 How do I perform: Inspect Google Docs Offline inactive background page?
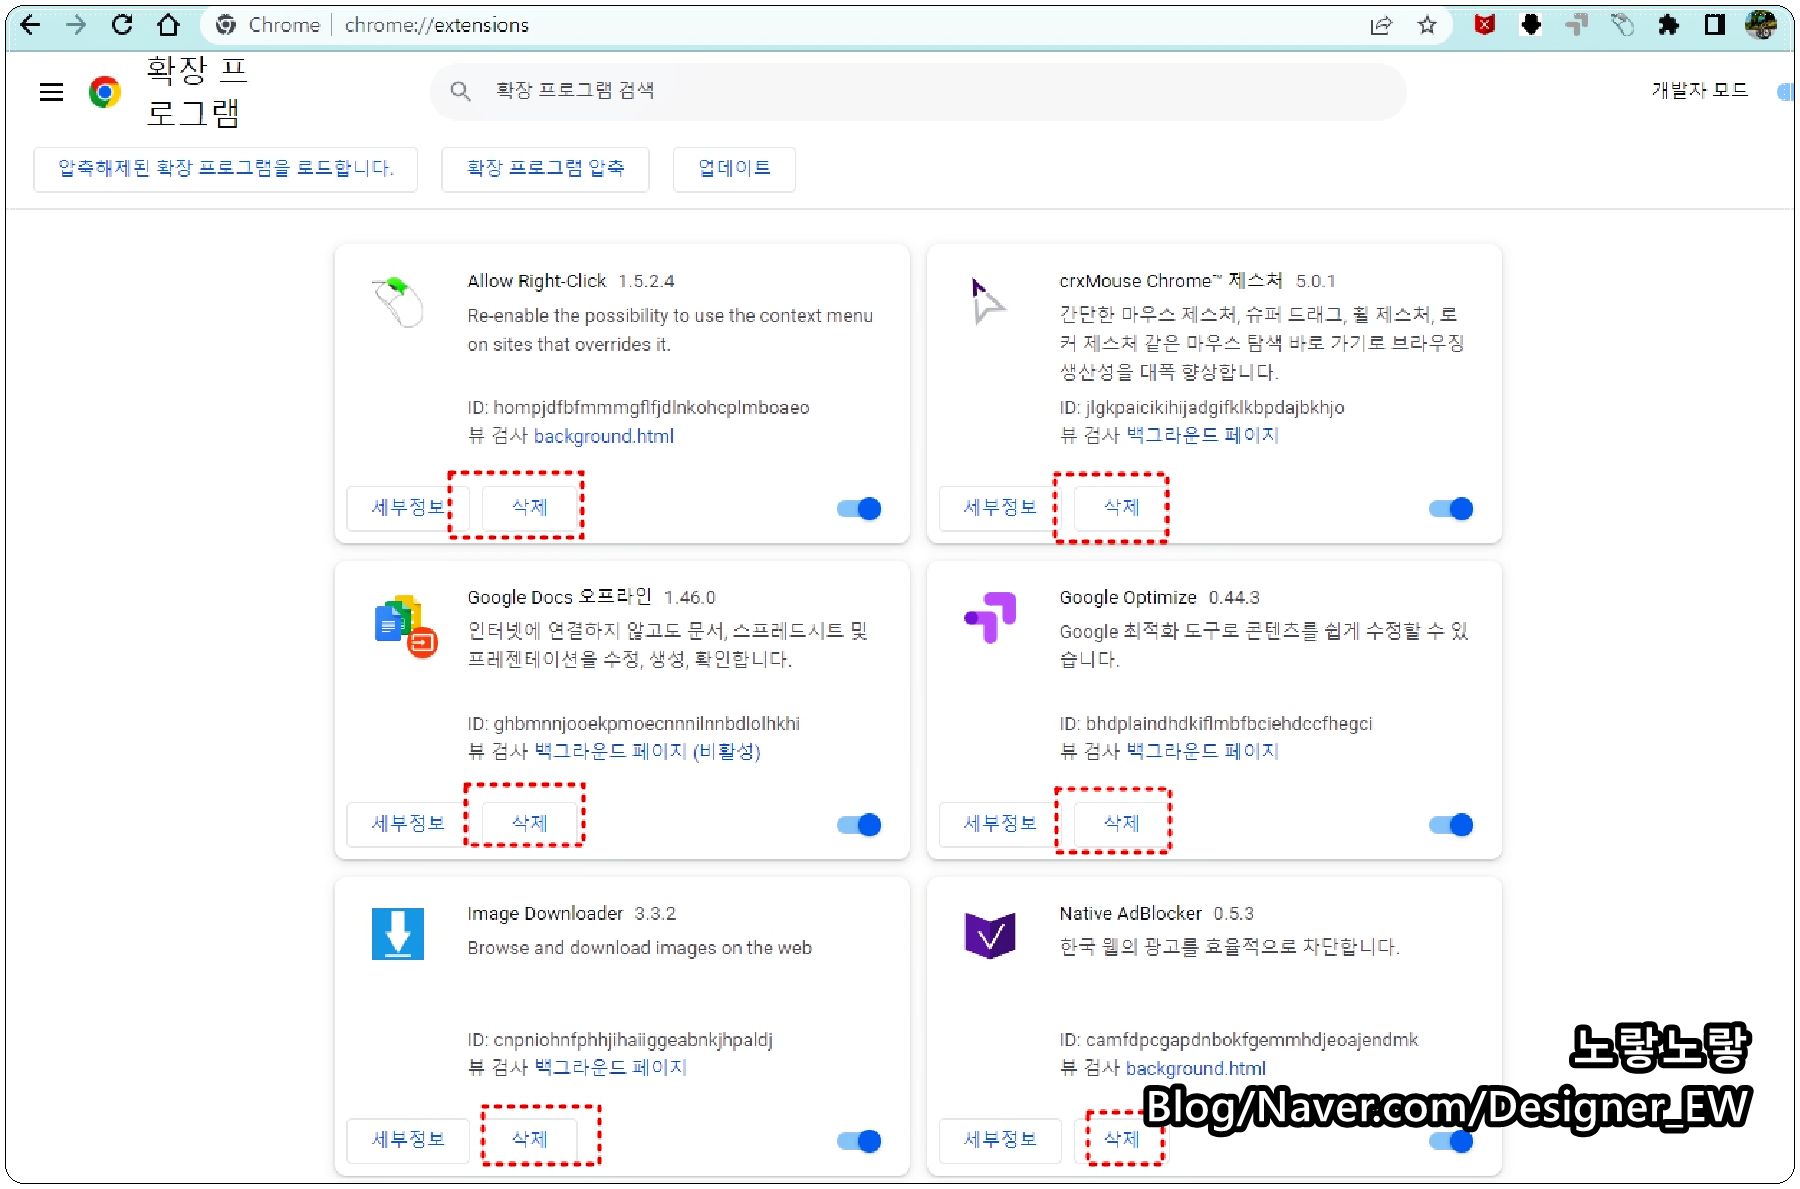coord(647,752)
